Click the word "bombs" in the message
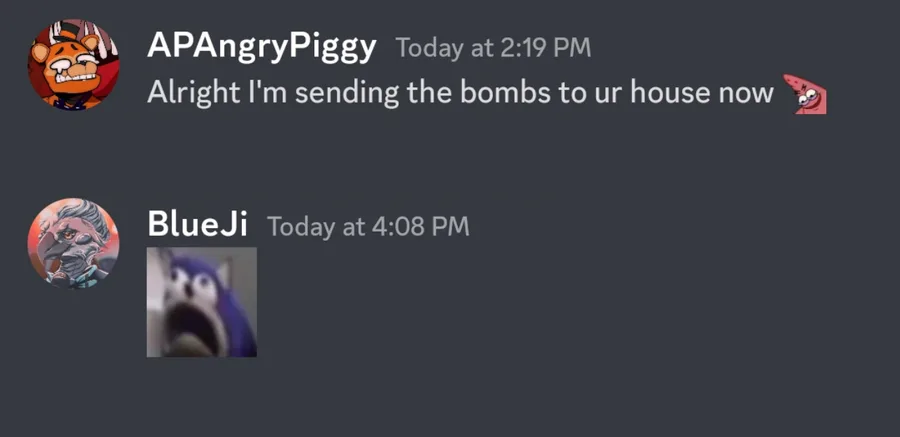The image size is (900, 437). coord(505,93)
